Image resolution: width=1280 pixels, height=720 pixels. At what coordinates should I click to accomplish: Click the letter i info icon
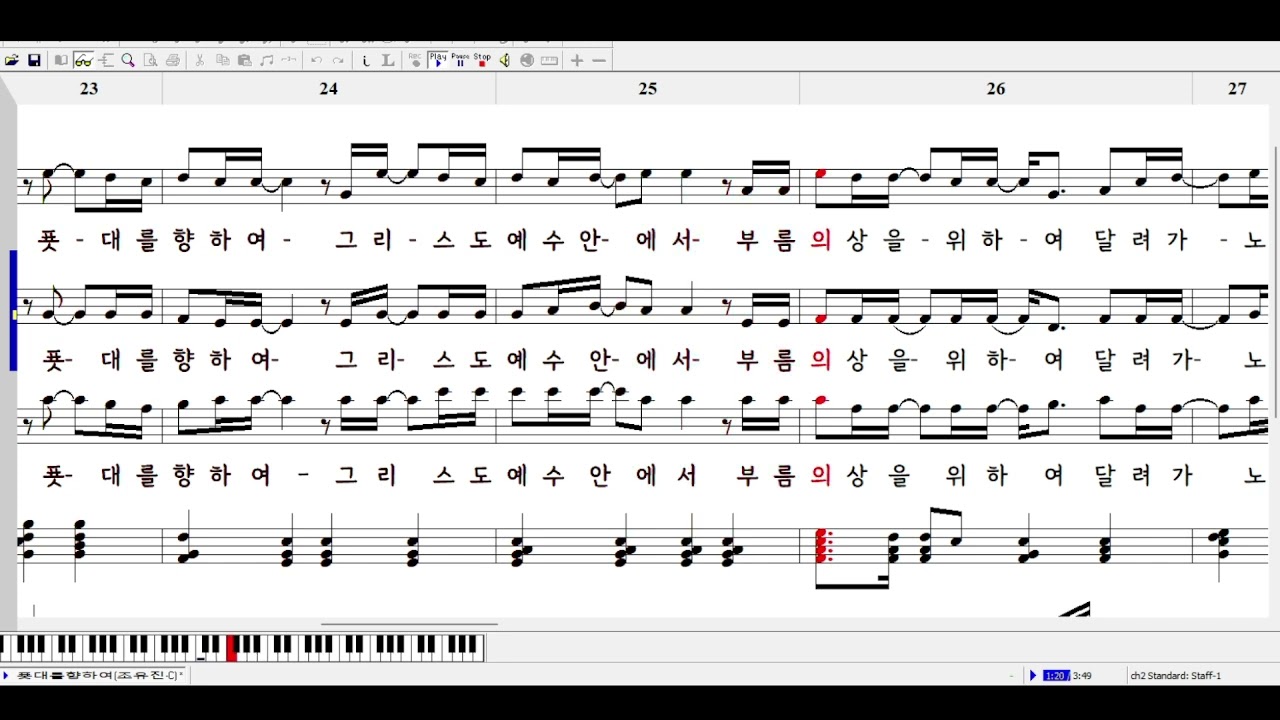tap(365, 61)
